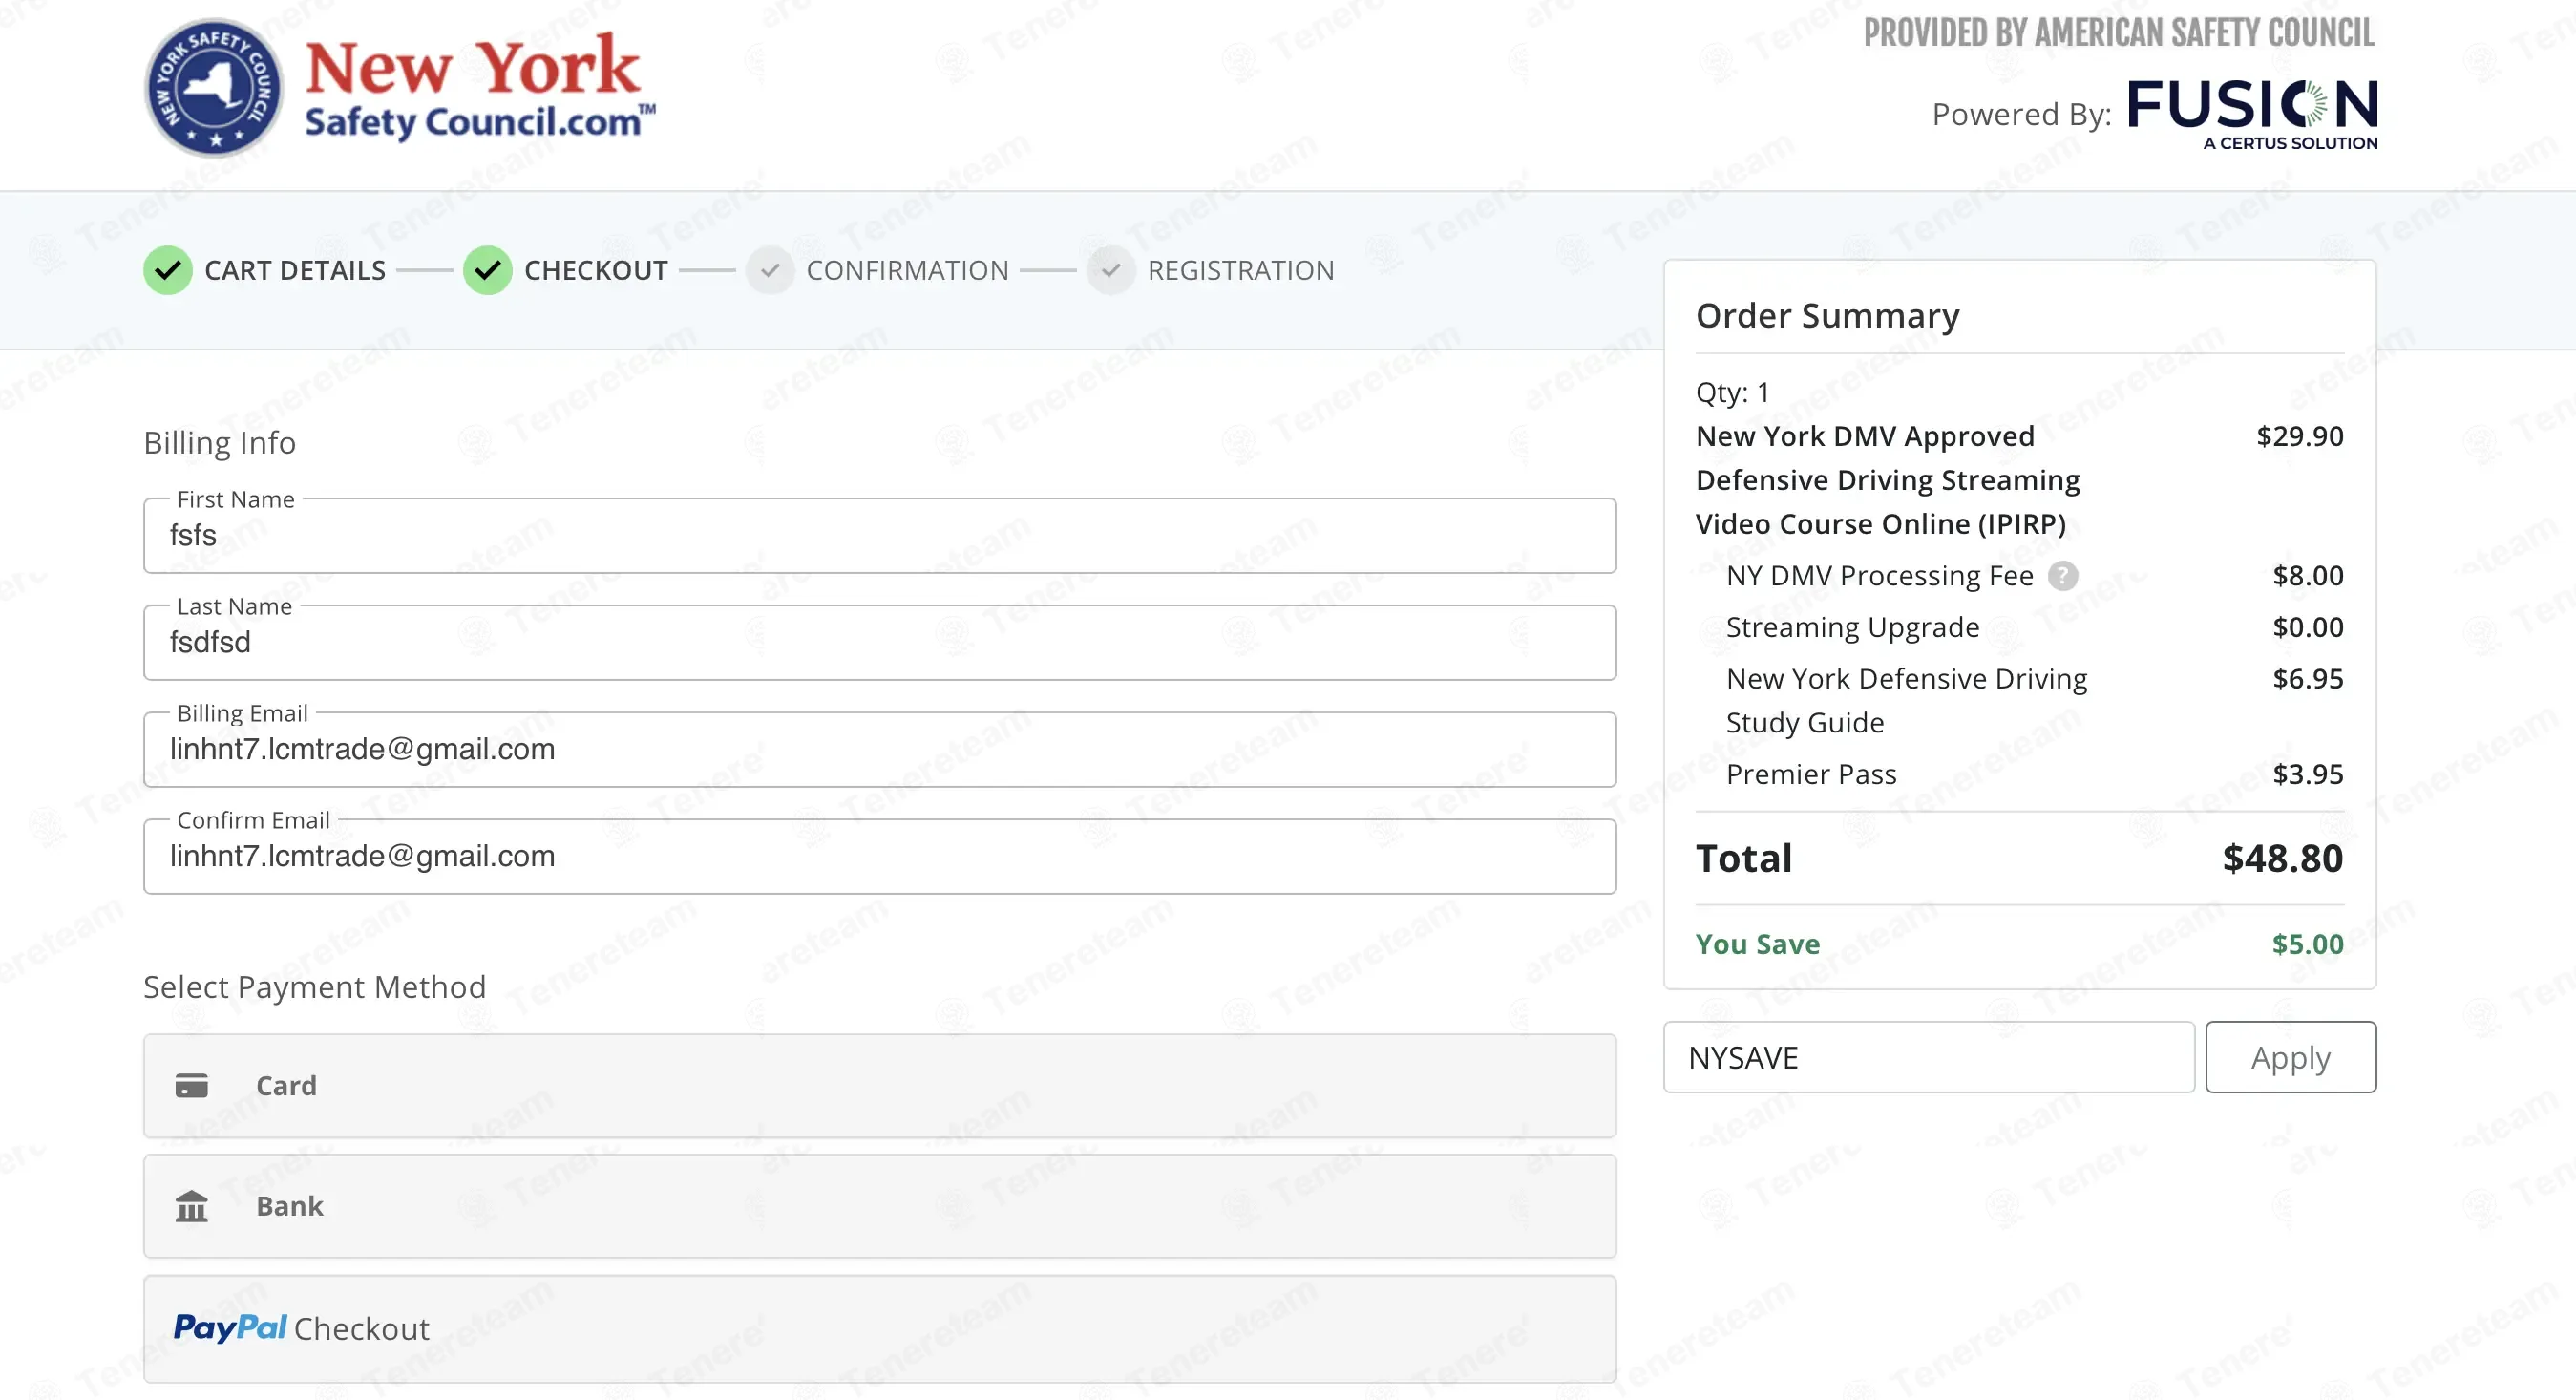Click the green Cart Details checkmark

click(x=168, y=271)
